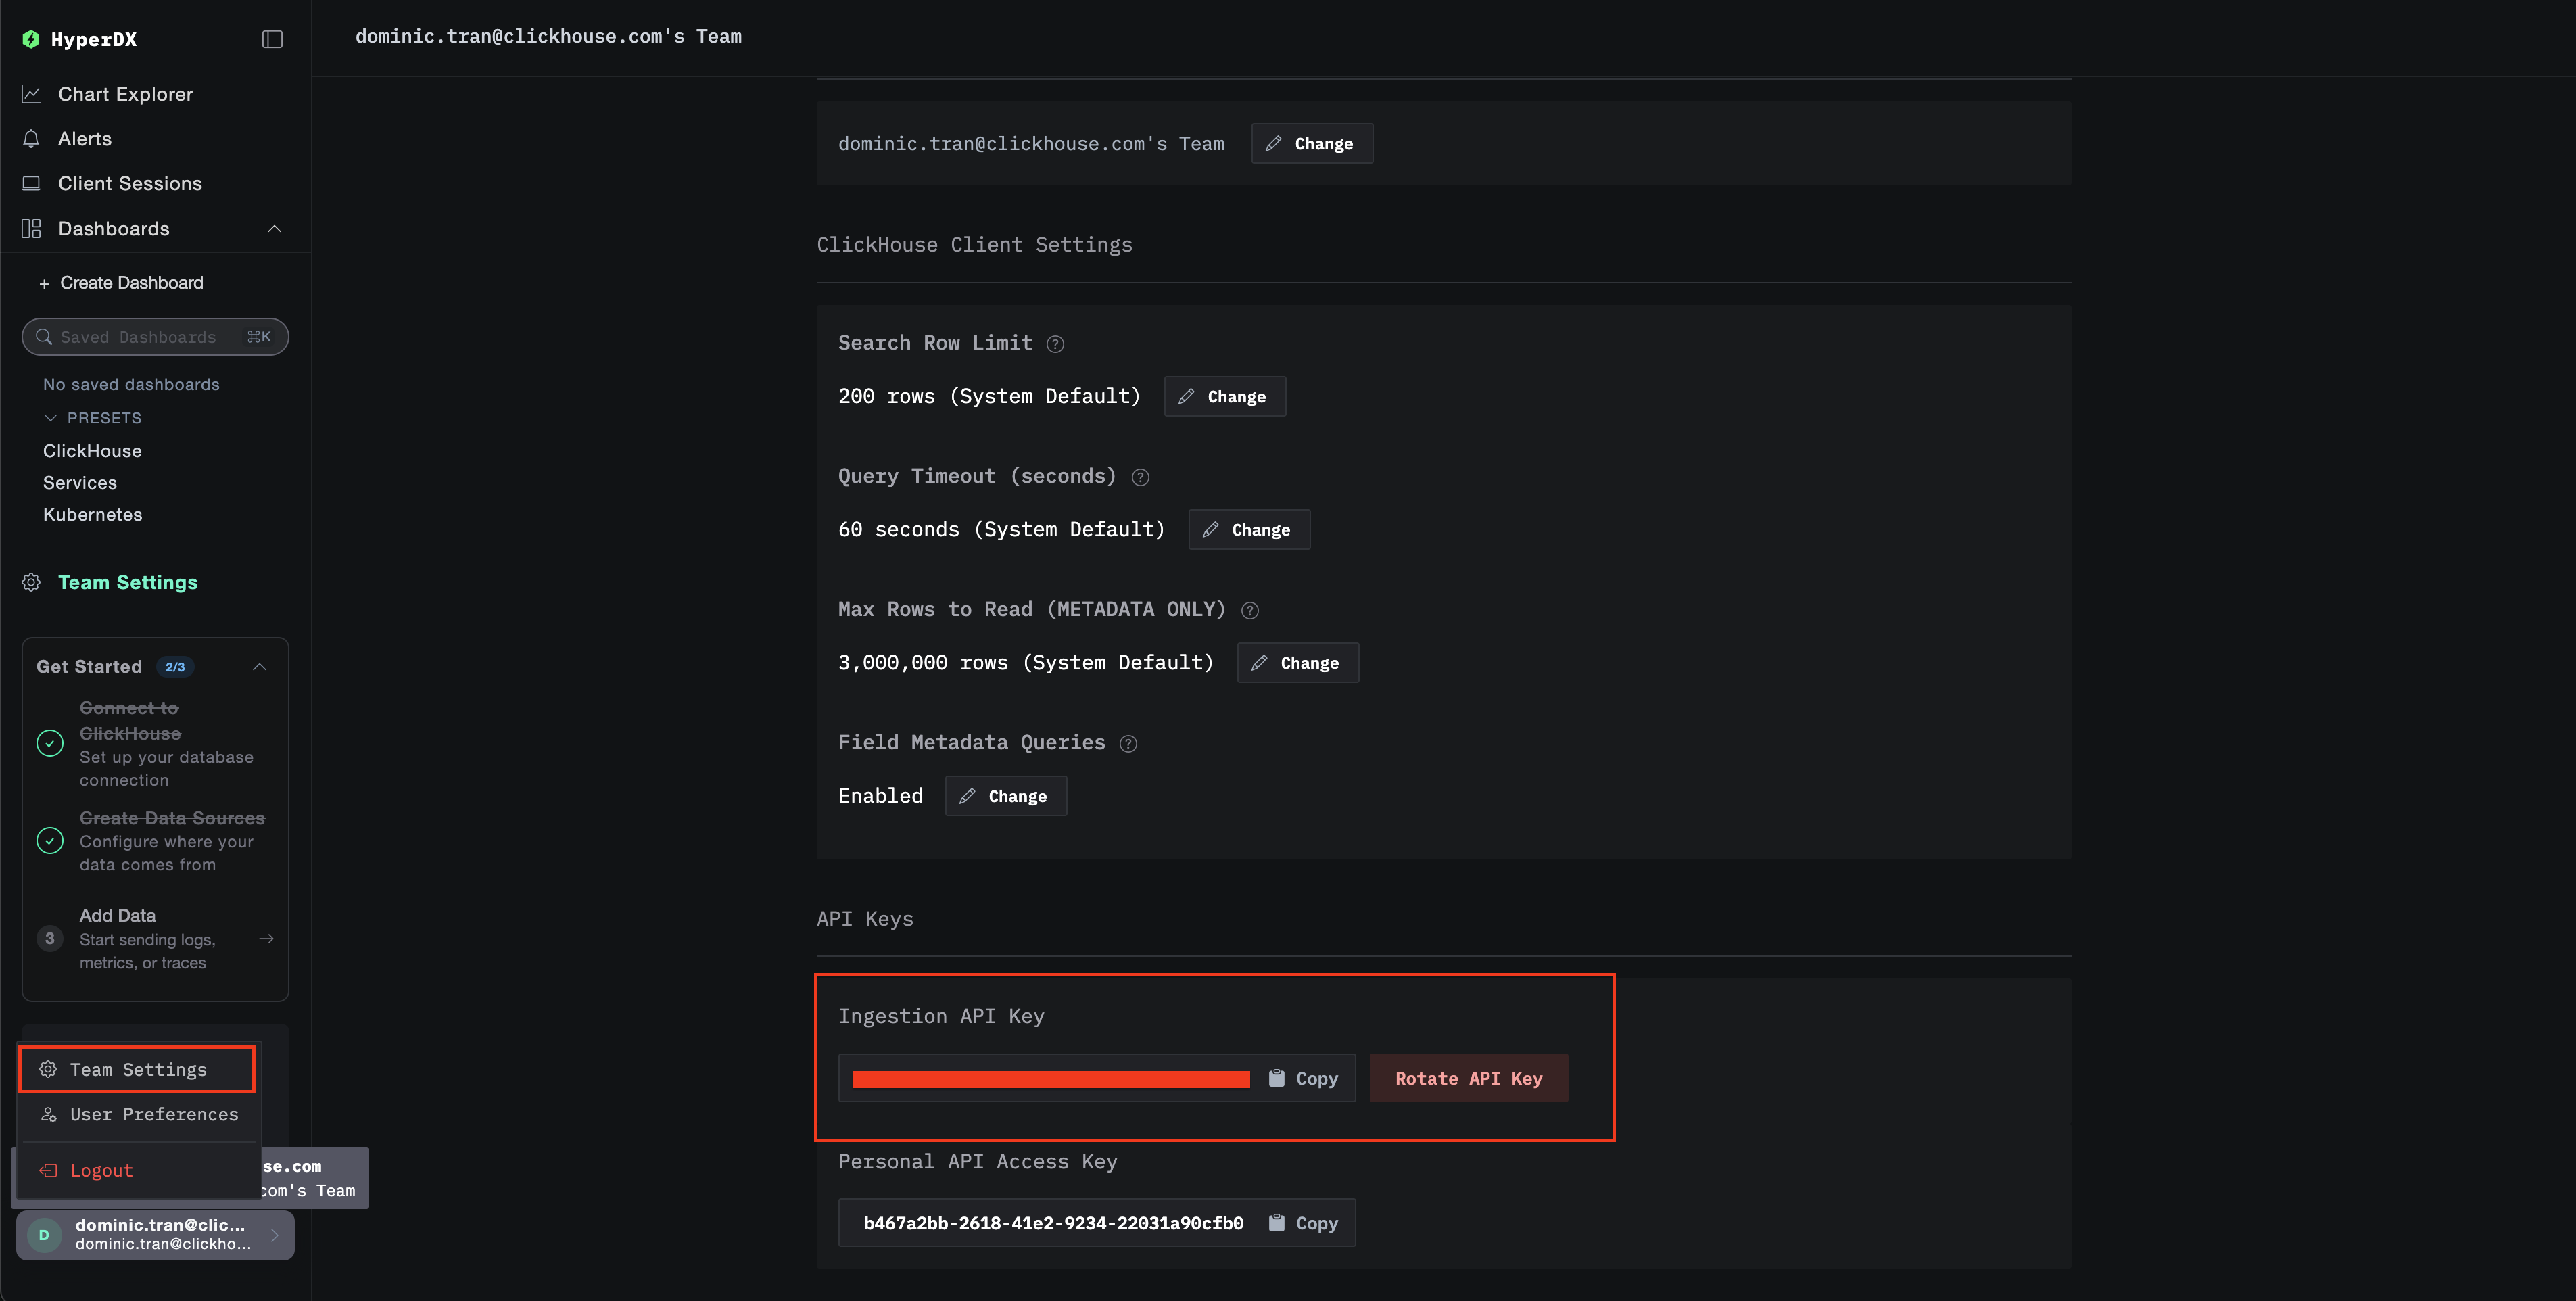
Task: Open the Kubernetes preset dashboard
Action: [x=91, y=514]
